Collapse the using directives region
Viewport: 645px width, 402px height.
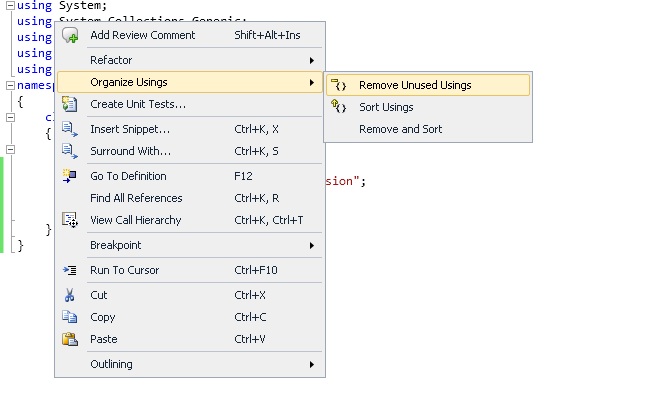click(x=9, y=6)
